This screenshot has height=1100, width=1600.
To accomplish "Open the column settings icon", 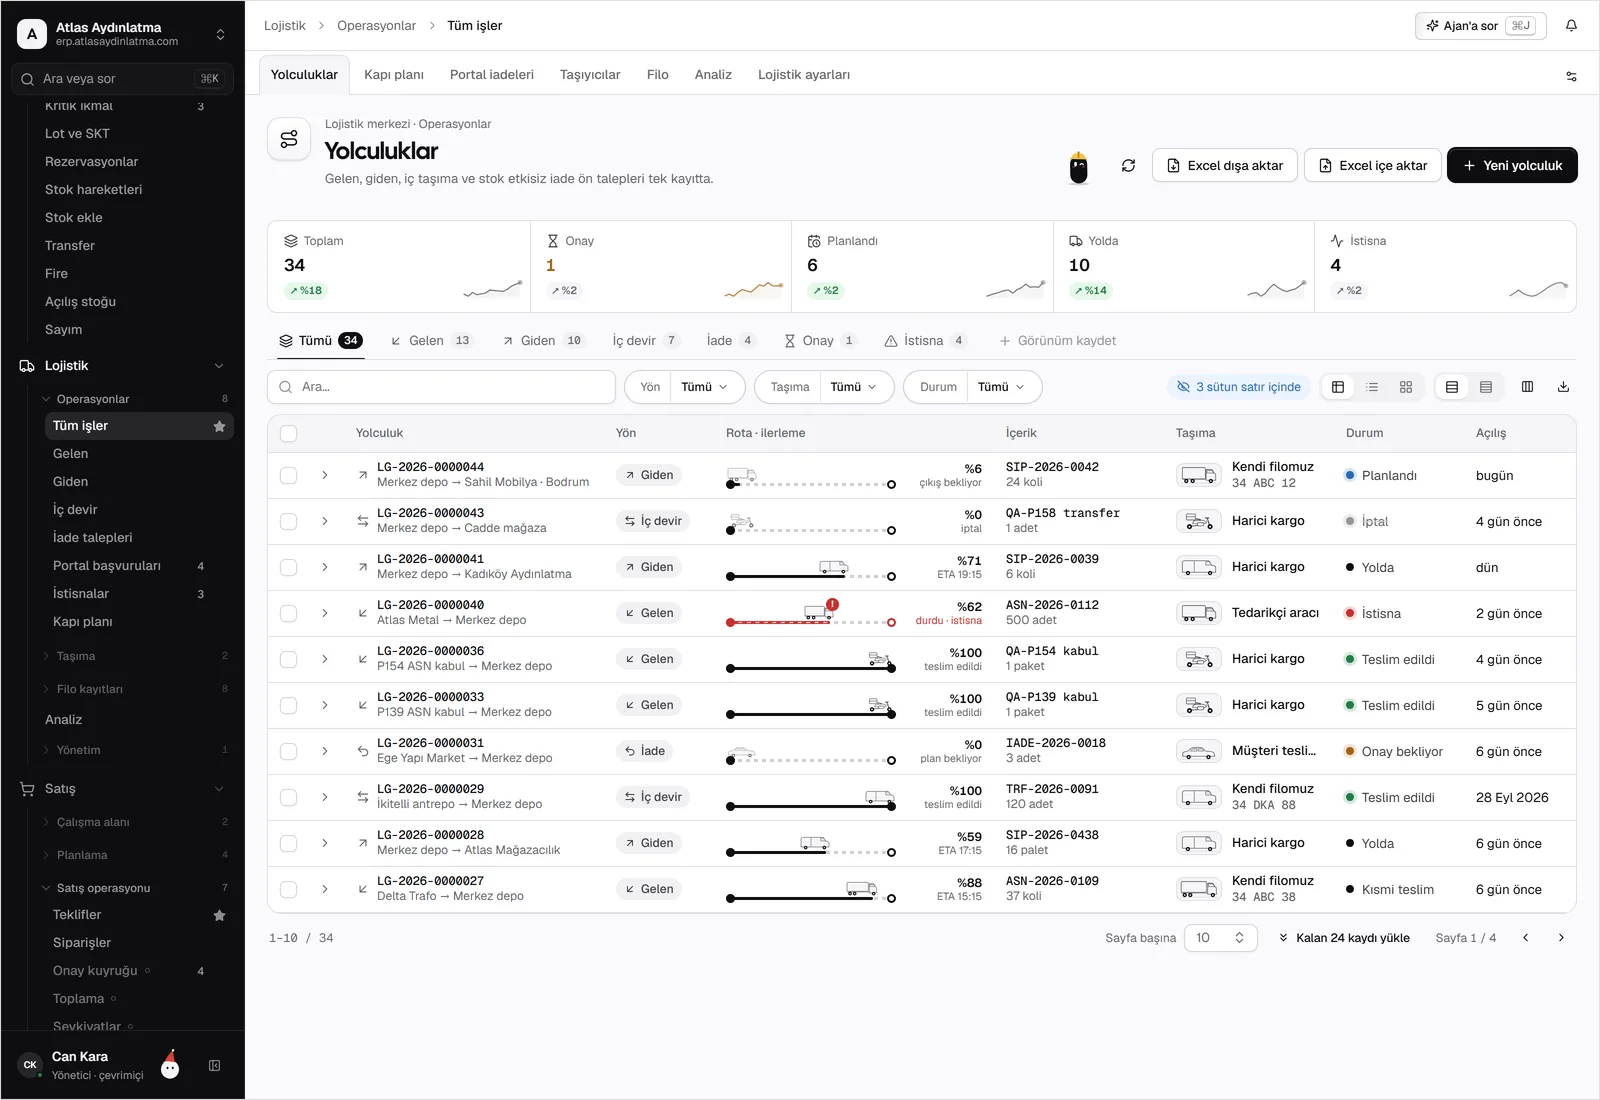I will click(1527, 387).
